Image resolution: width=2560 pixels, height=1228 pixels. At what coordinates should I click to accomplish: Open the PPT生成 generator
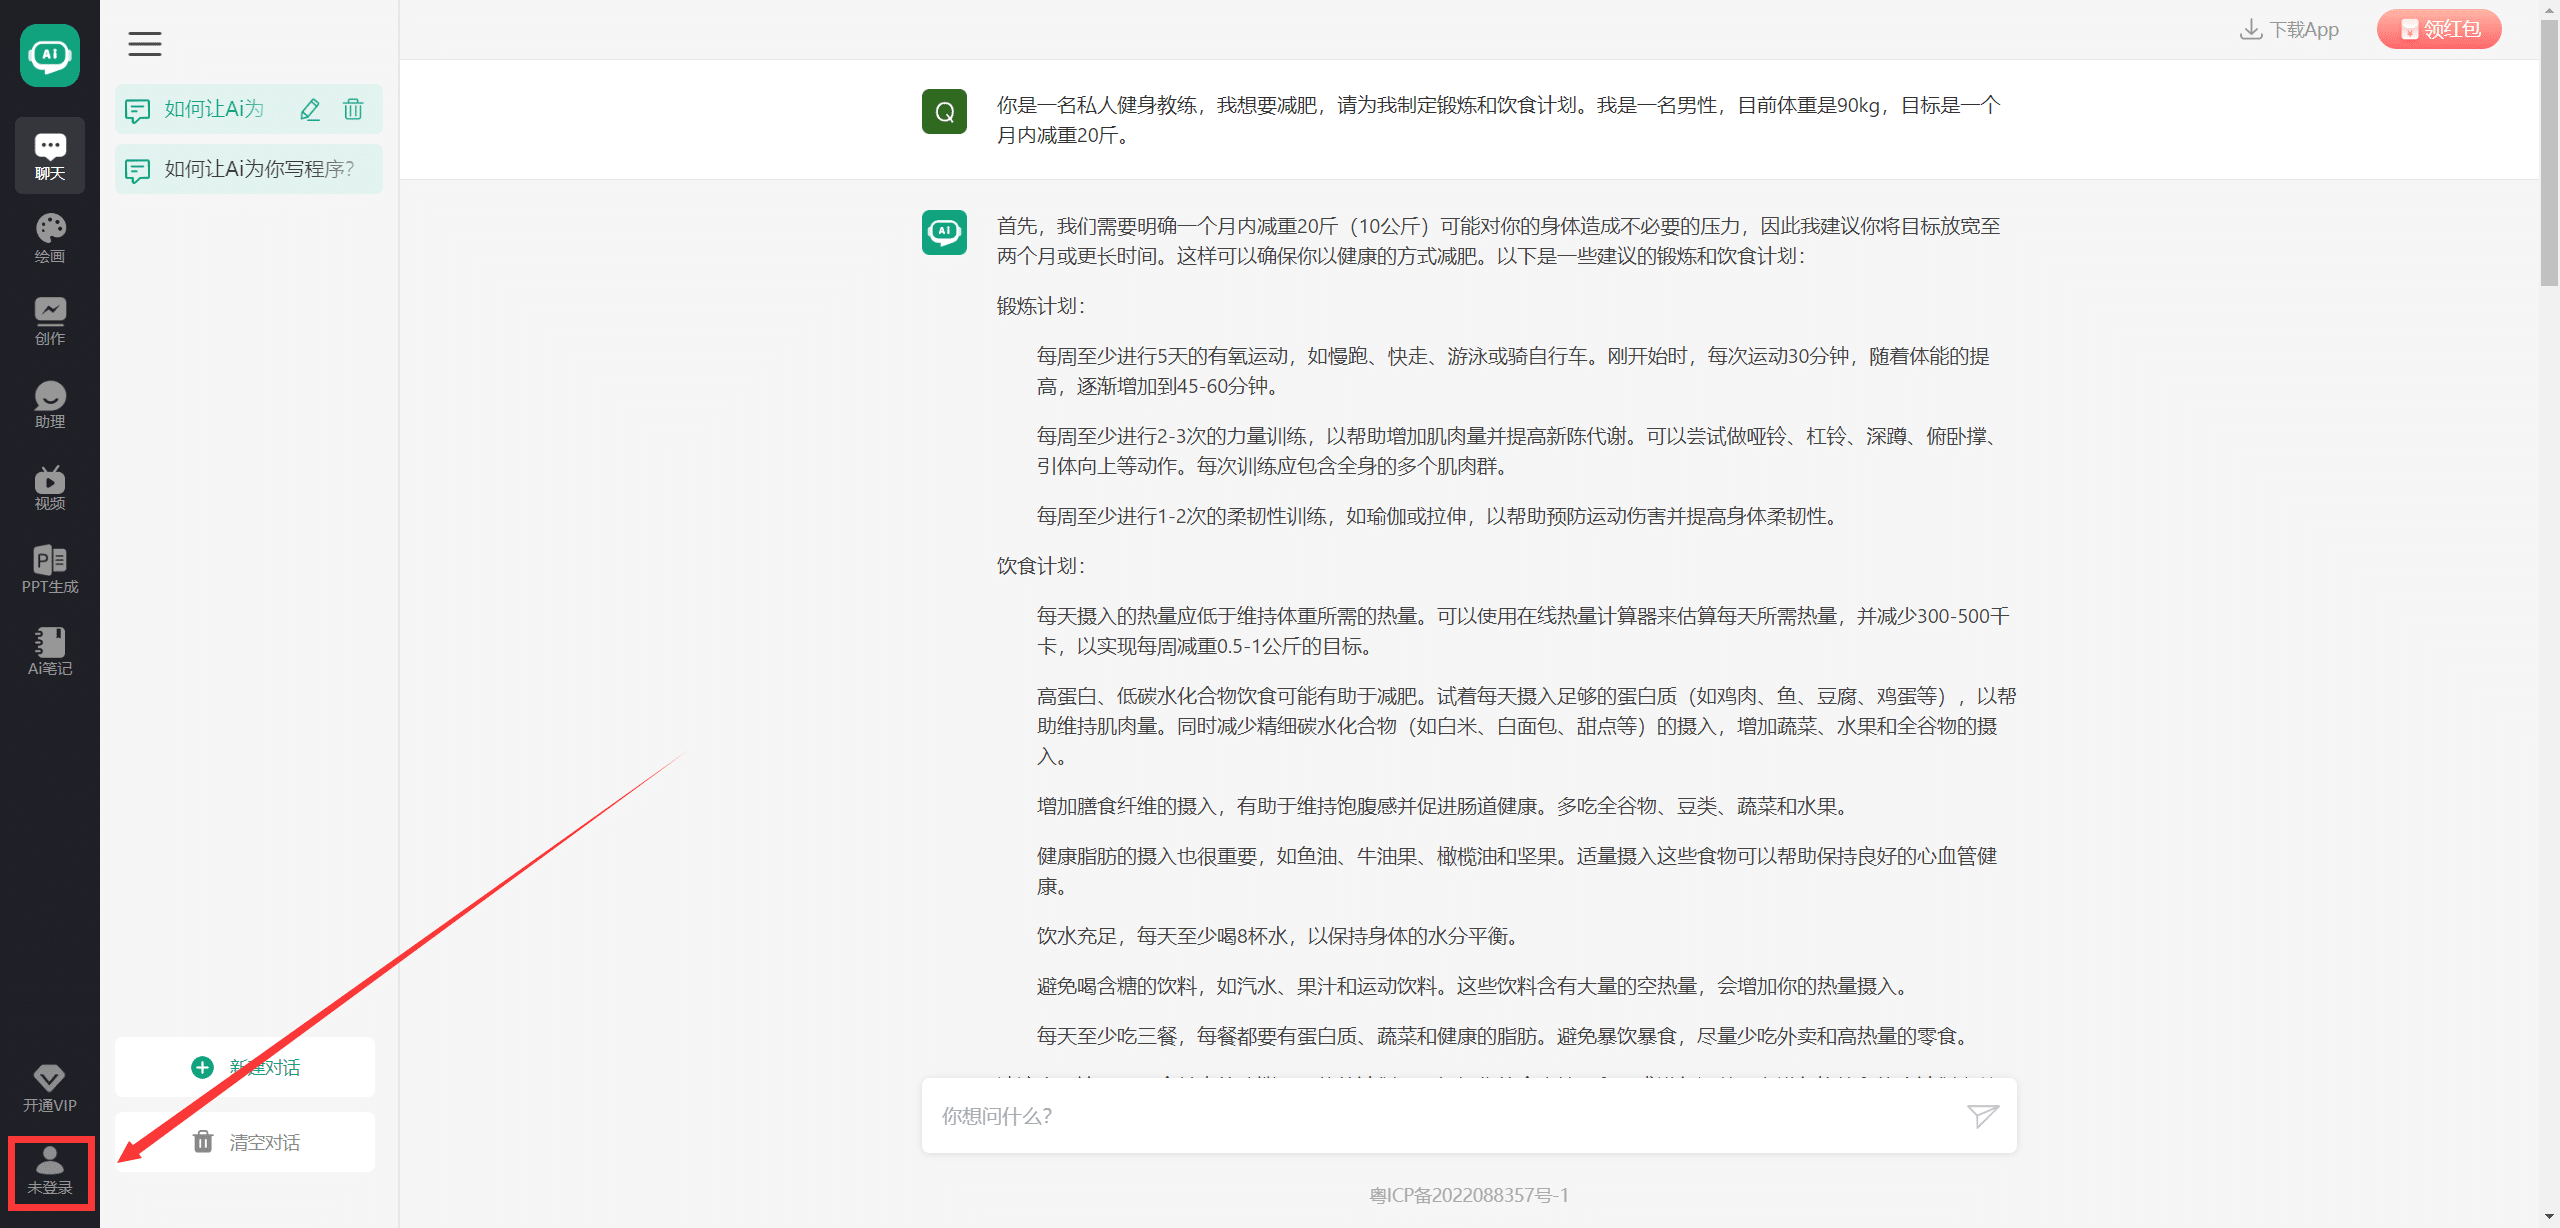click(x=50, y=569)
